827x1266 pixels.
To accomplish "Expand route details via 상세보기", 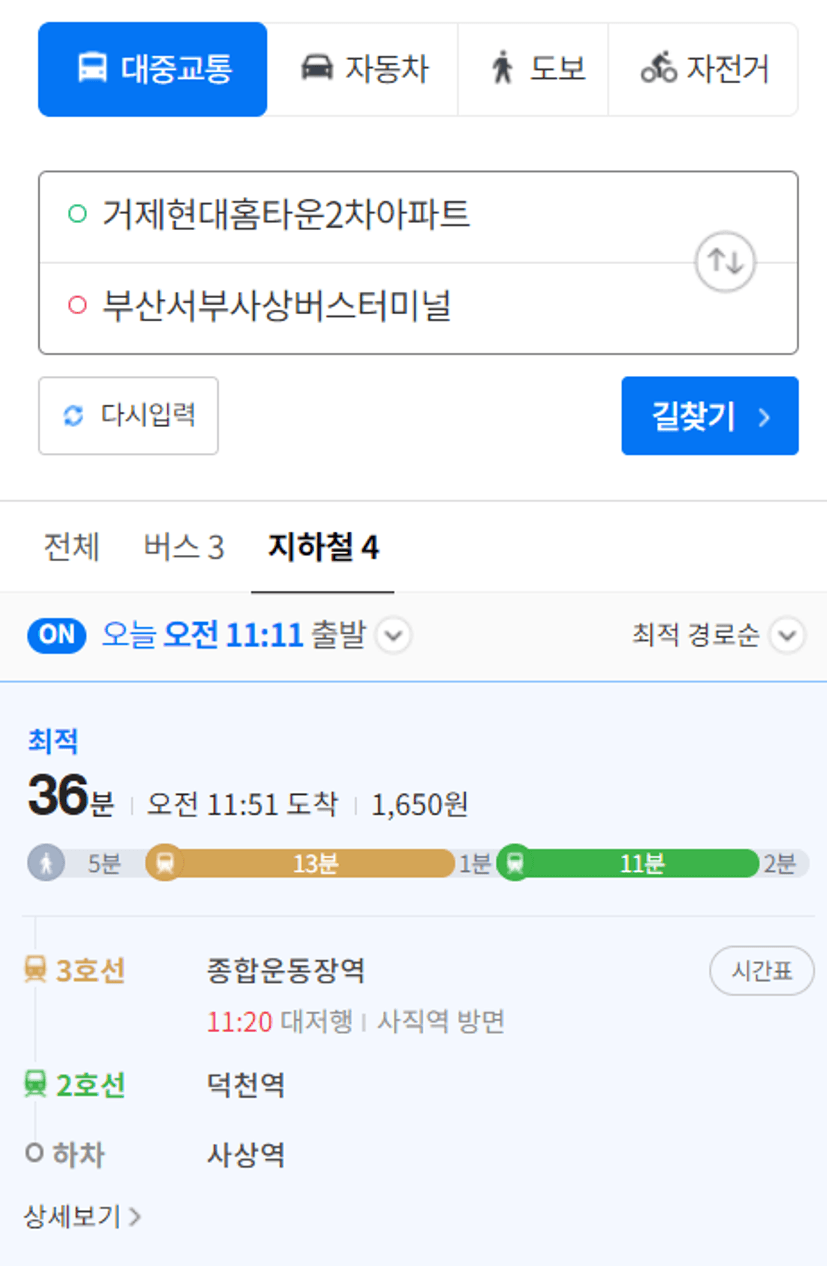I will [x=82, y=1216].
